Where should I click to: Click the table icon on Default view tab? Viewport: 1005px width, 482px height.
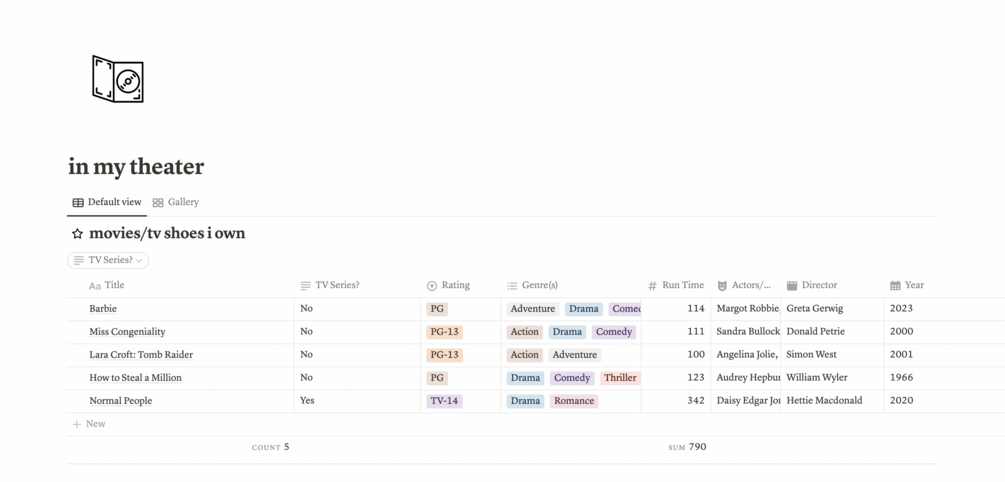pos(78,203)
